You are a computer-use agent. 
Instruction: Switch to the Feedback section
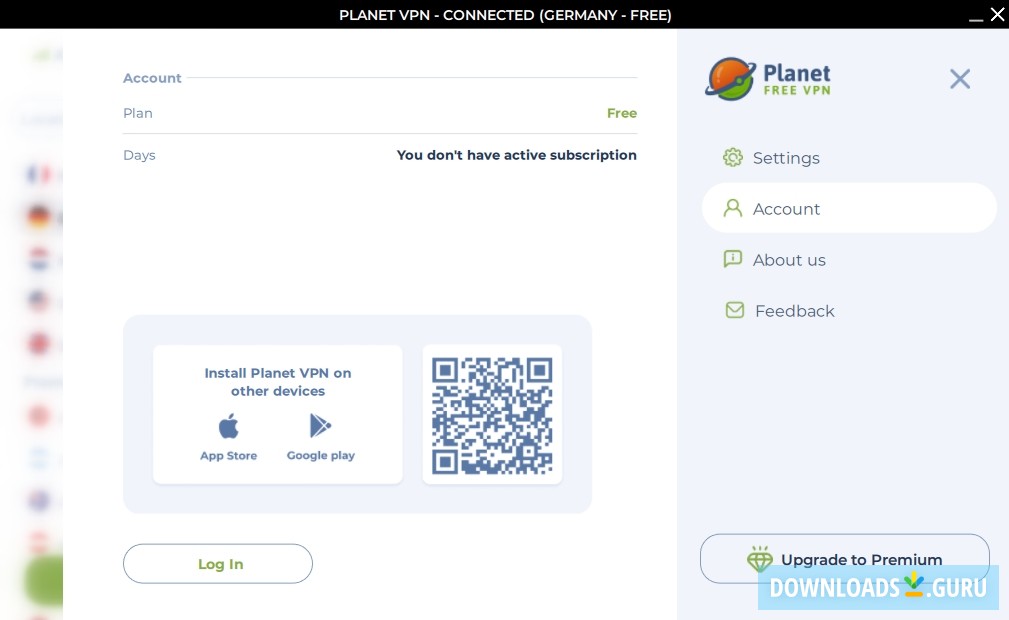coord(794,311)
